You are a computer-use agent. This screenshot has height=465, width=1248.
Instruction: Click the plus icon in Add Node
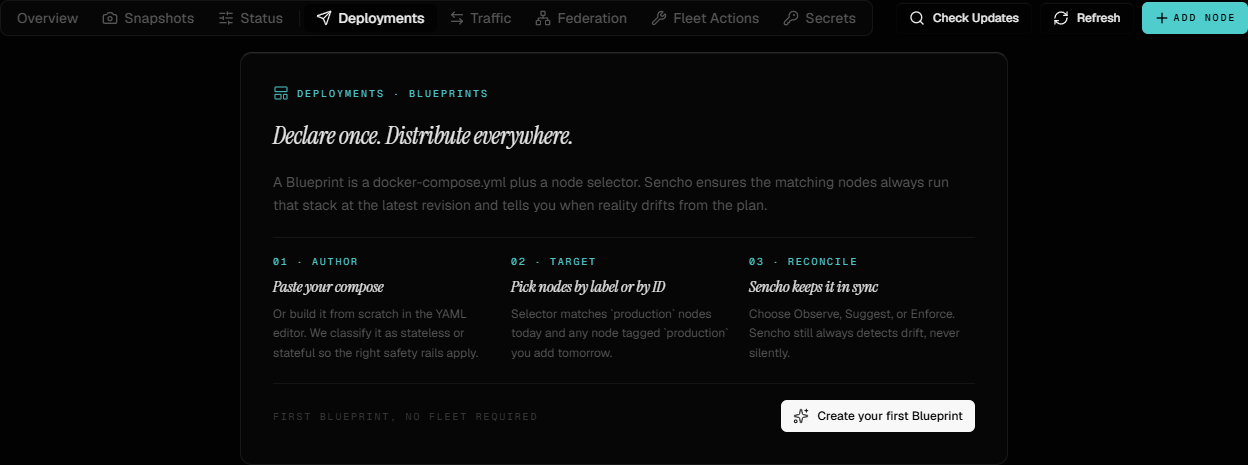pyautogui.click(x=1162, y=18)
